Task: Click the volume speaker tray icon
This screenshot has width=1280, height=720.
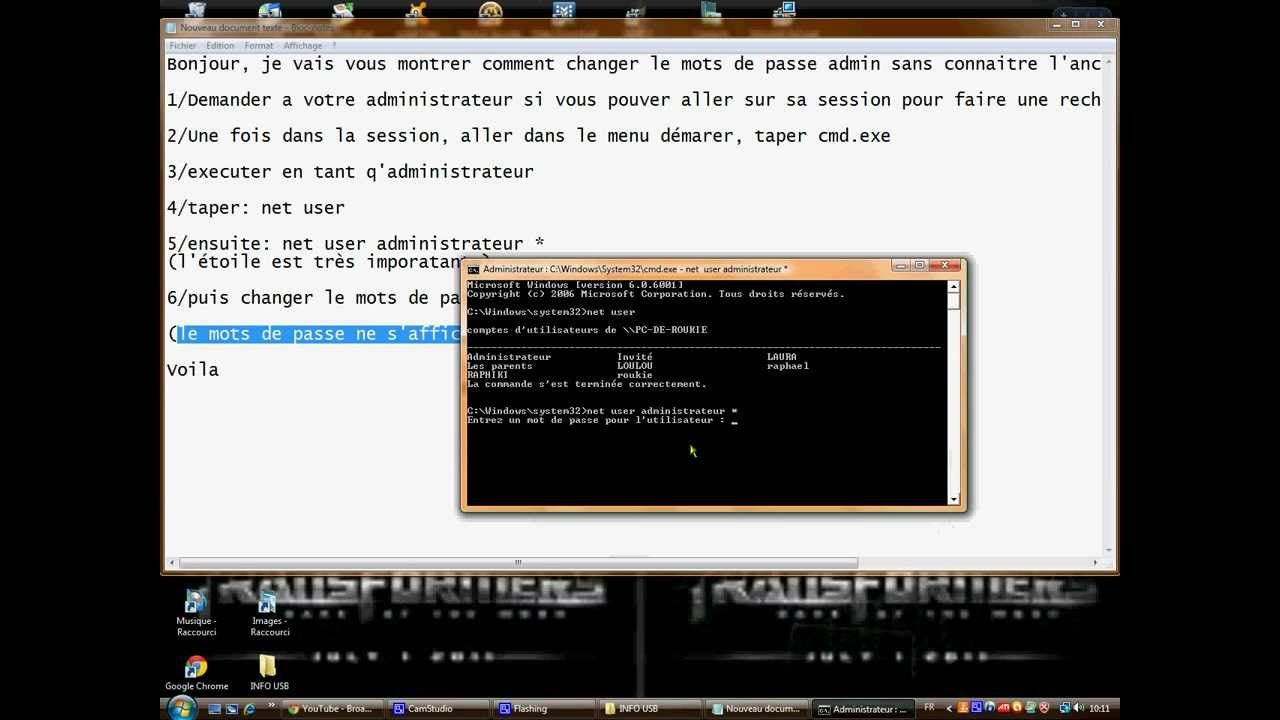Action: coord(1078,708)
